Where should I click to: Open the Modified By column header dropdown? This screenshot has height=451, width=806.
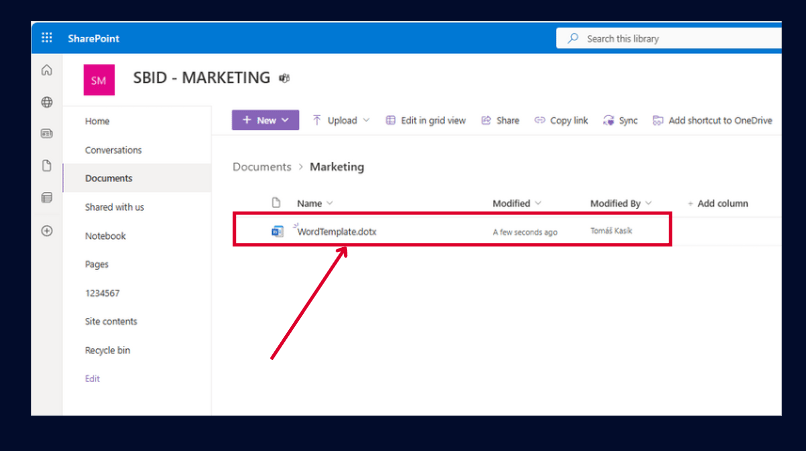click(x=620, y=204)
